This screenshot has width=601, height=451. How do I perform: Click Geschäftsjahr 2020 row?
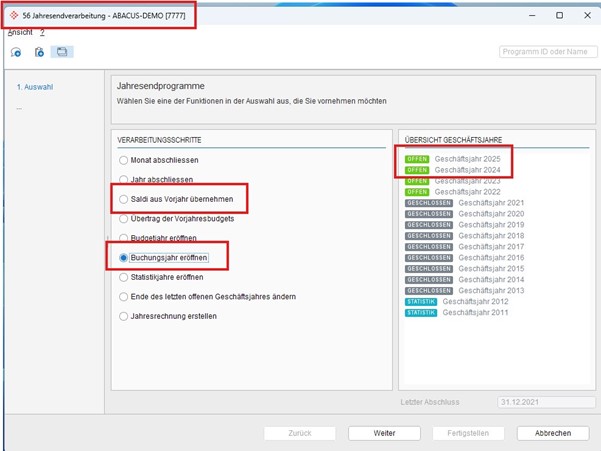coord(465,214)
